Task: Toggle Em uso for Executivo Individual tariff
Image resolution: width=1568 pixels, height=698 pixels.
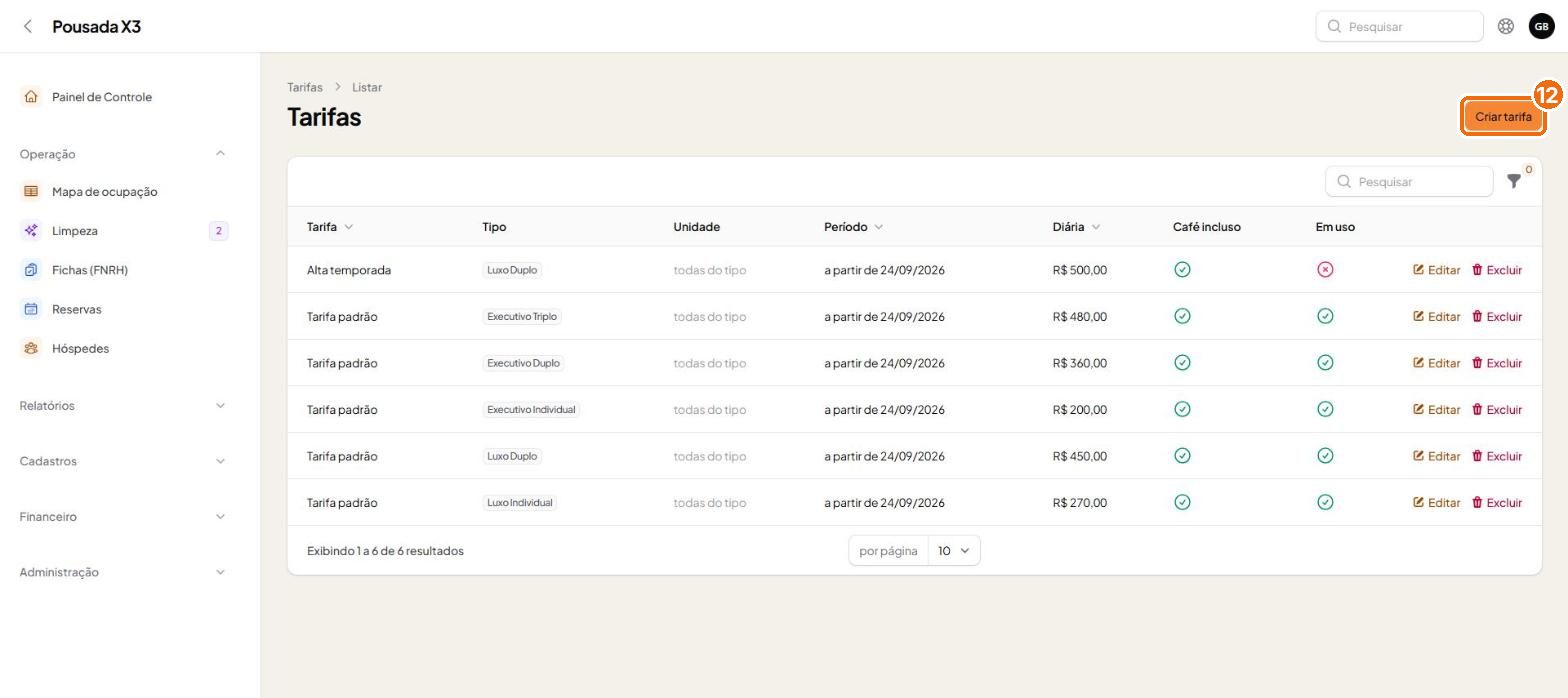Action: [1325, 409]
